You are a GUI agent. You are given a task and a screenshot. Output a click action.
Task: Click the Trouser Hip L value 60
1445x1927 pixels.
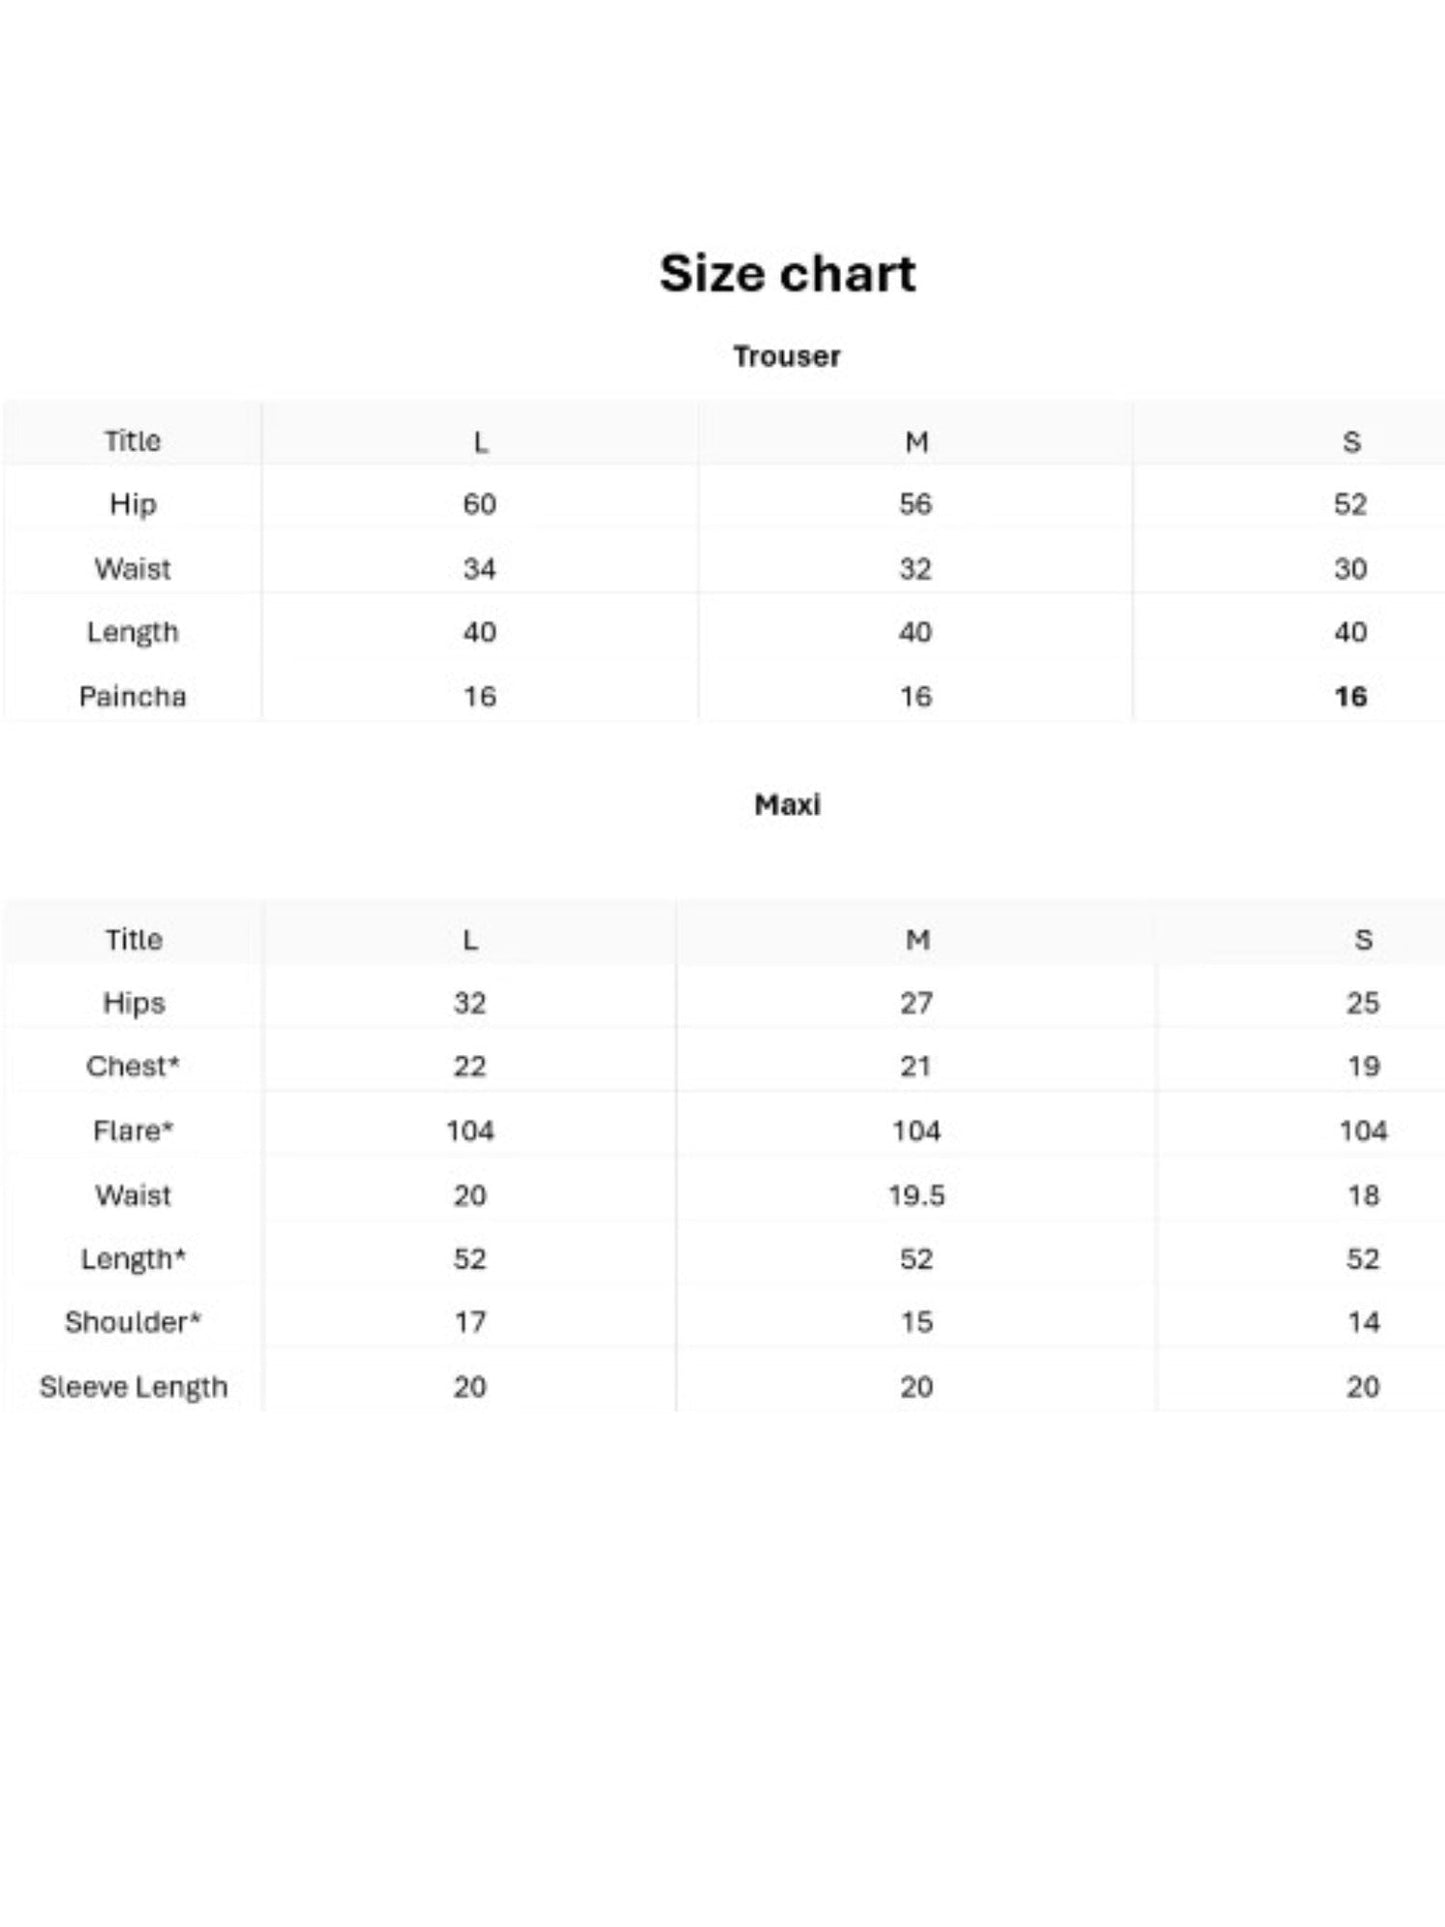(480, 504)
